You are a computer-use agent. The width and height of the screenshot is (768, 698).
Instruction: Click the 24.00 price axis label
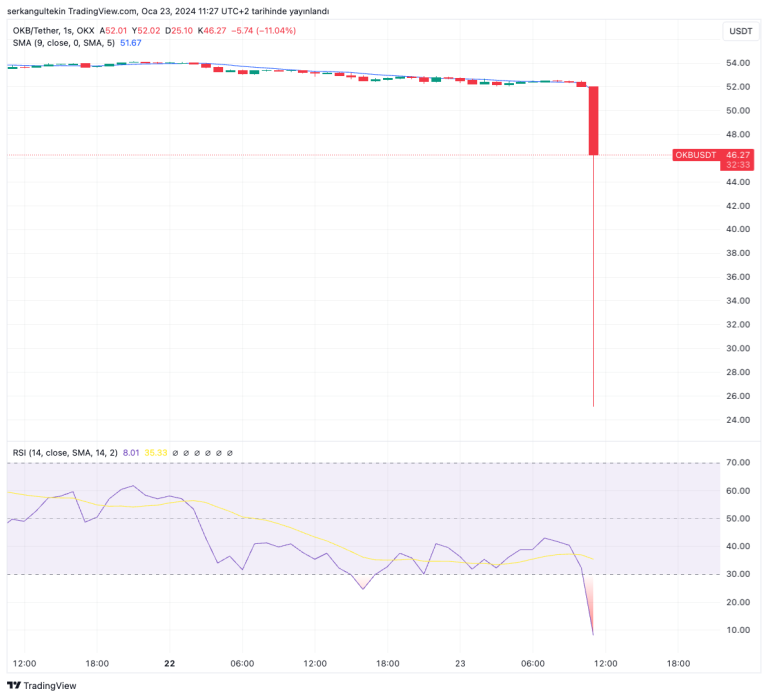(738, 420)
